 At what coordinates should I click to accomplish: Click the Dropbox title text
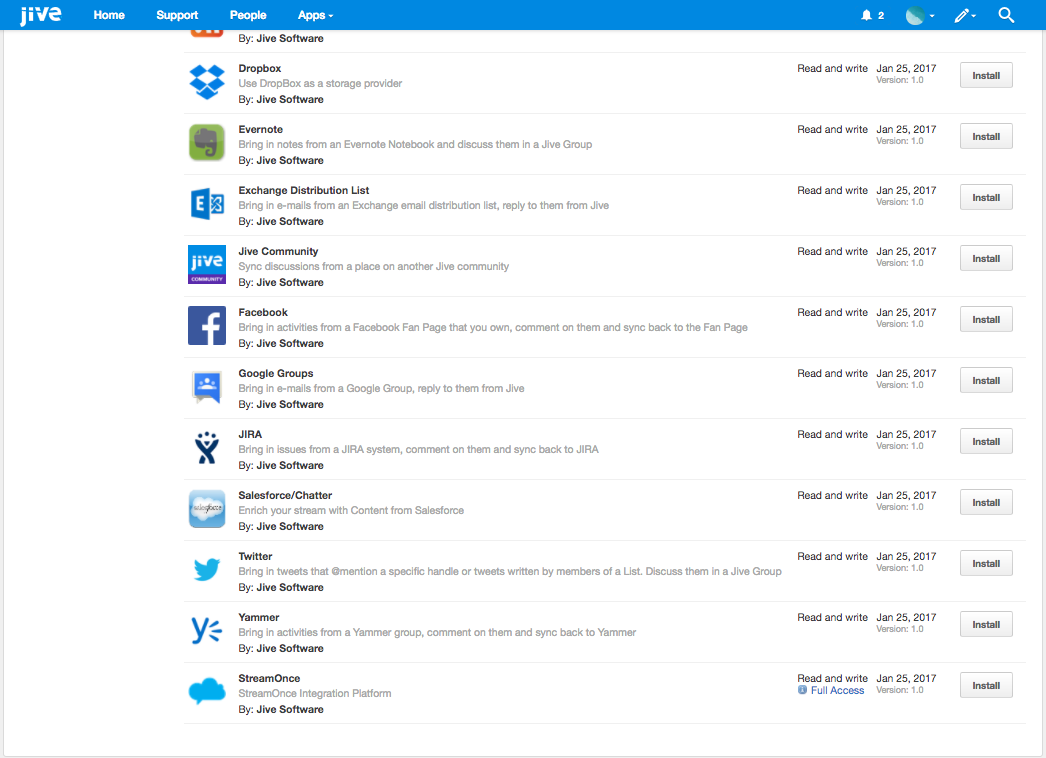point(259,68)
